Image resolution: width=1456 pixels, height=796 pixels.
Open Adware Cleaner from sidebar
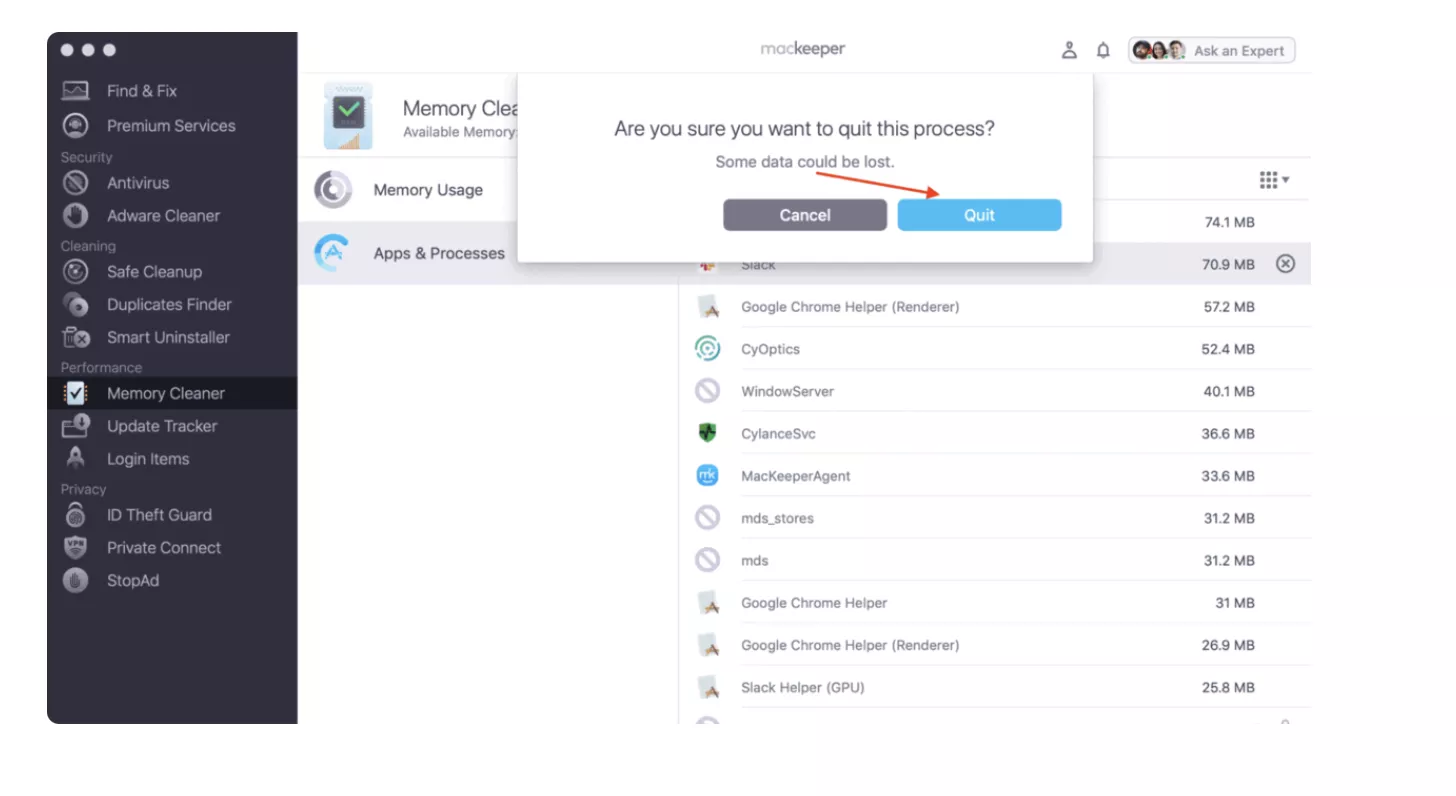pyautogui.click(x=162, y=216)
